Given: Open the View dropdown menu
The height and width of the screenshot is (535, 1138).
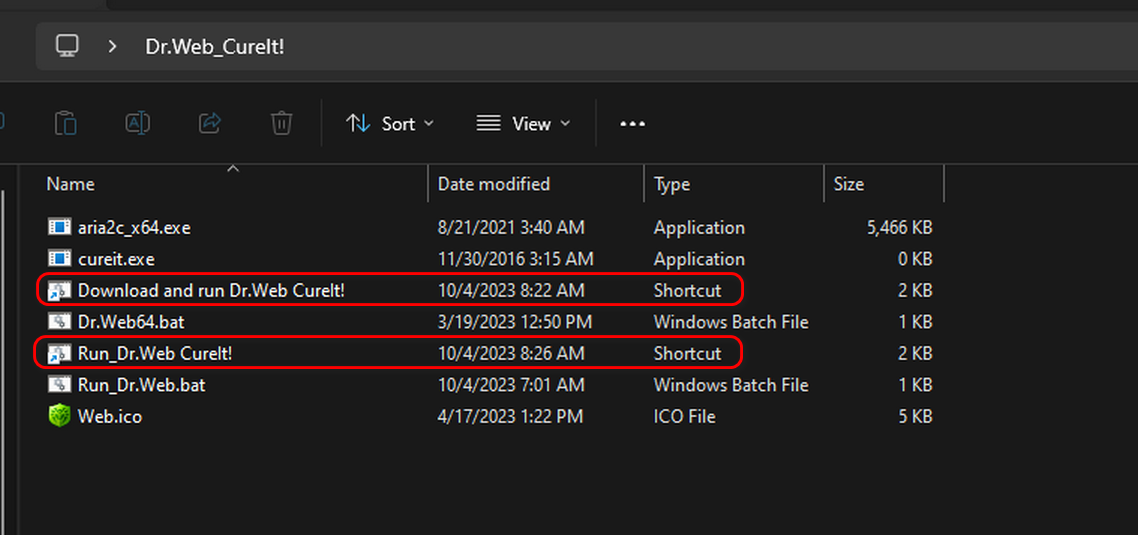Looking at the screenshot, I should tap(523, 124).
